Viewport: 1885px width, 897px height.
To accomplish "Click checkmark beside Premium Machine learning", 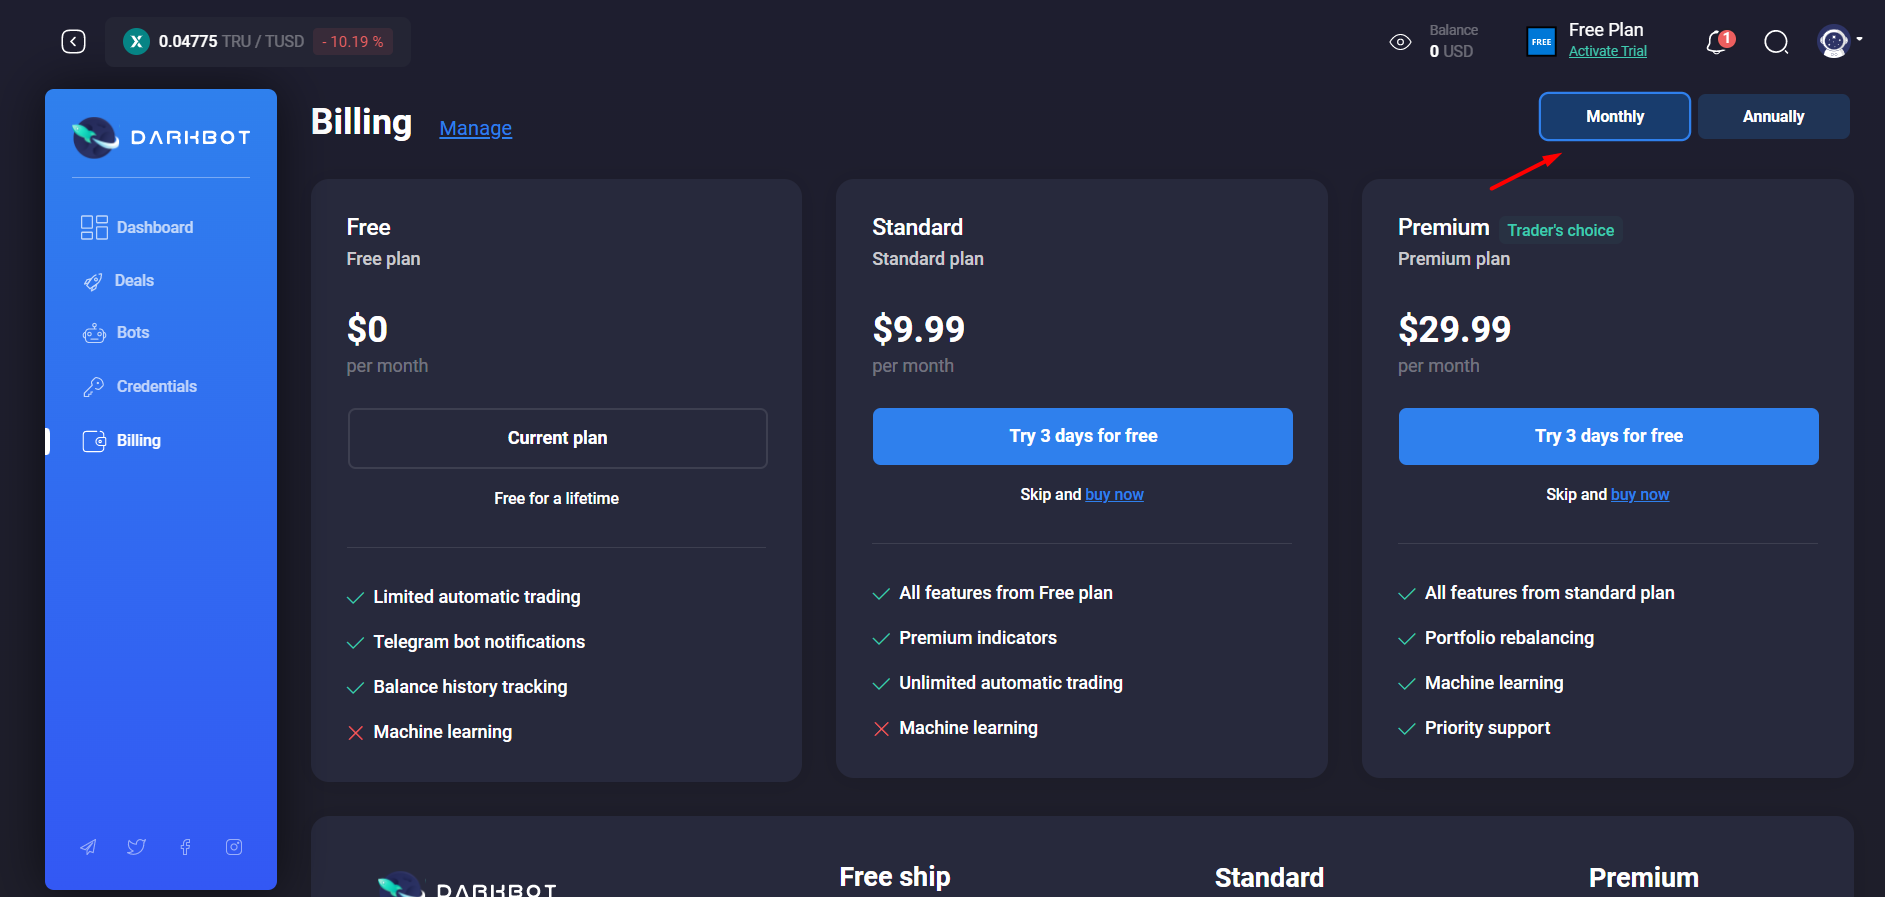I will tap(1407, 684).
